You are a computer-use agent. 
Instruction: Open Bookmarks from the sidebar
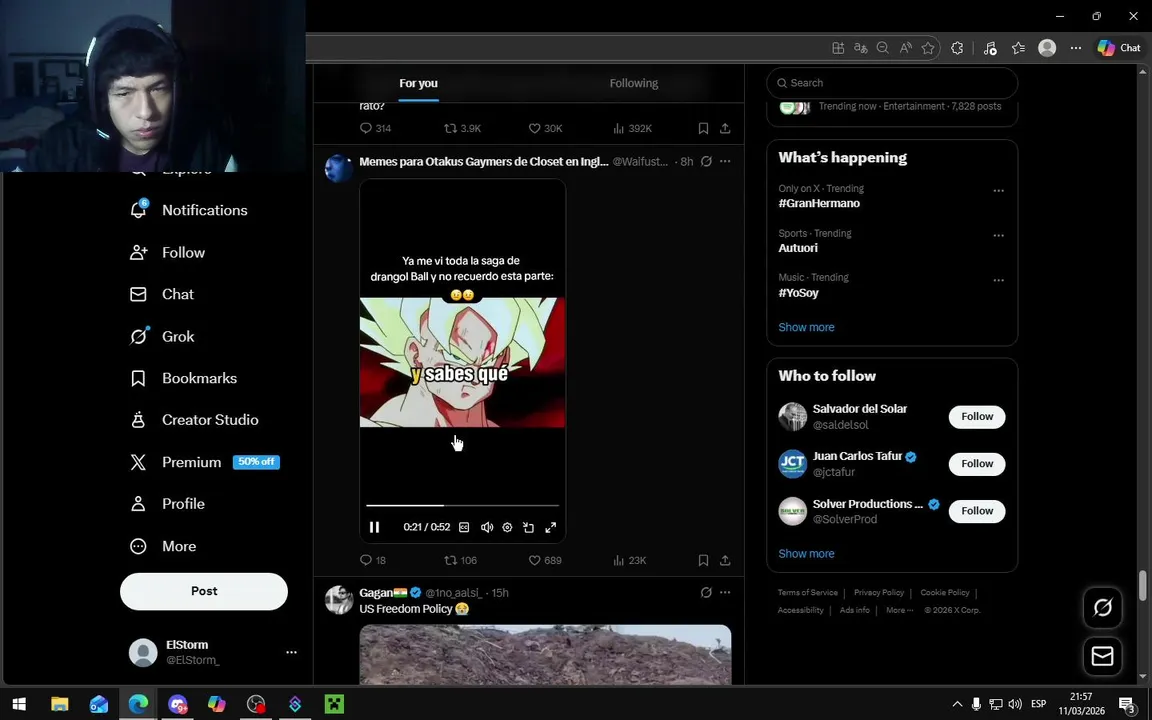point(184,378)
